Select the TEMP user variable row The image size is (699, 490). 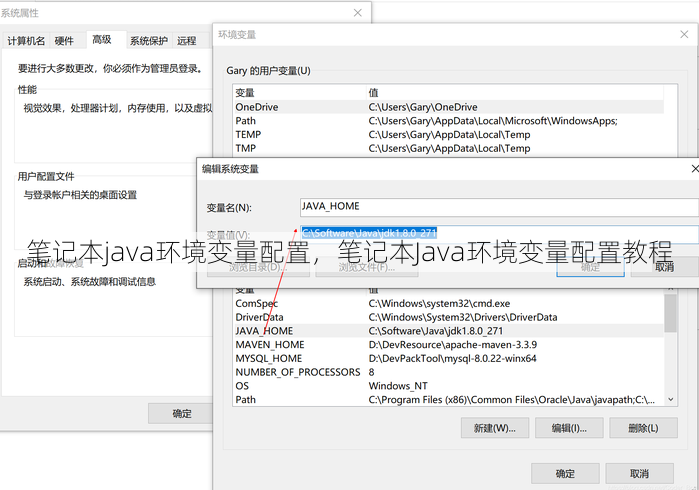449,135
